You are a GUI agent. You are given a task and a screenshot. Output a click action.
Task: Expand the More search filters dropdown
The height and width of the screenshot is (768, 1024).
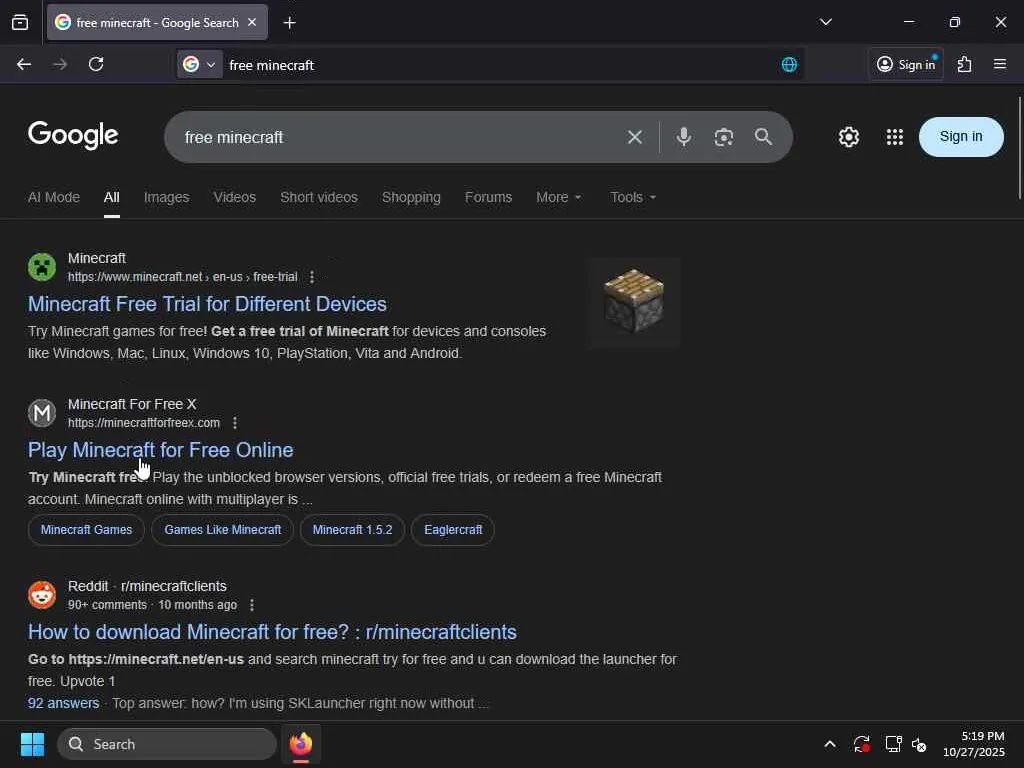click(x=558, y=197)
